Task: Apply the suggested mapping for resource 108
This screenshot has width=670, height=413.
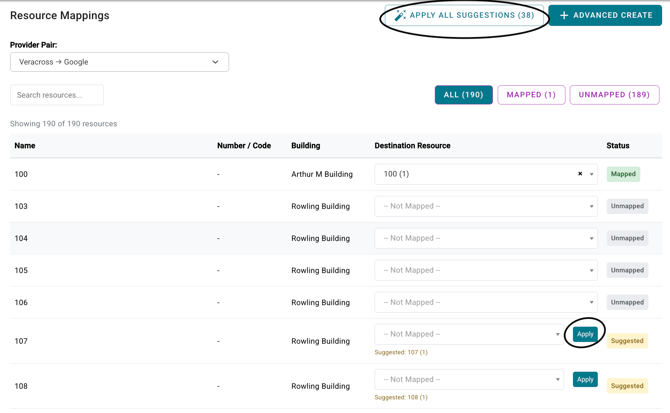Action: pyautogui.click(x=585, y=379)
